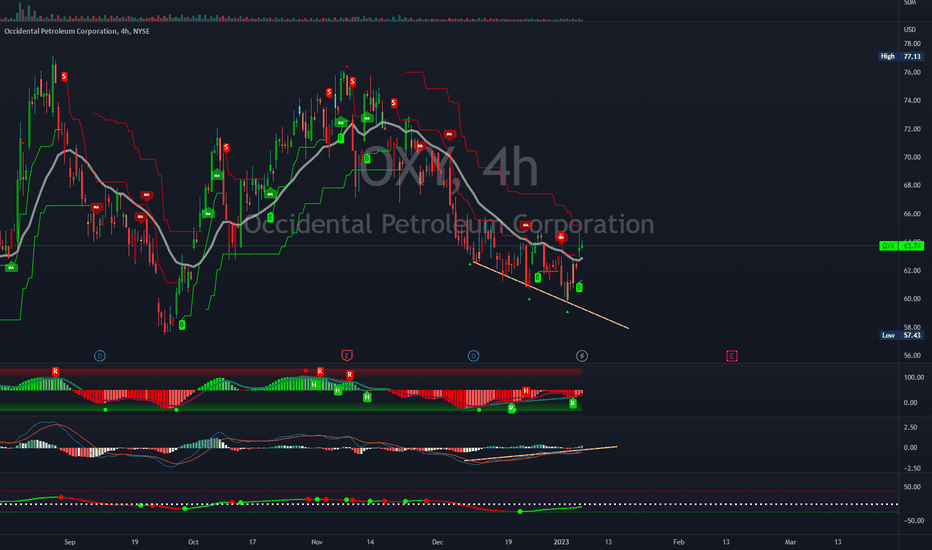The width and height of the screenshot is (932, 550).
Task: Click the dividend D icon below mid-September
Action: pos(100,356)
